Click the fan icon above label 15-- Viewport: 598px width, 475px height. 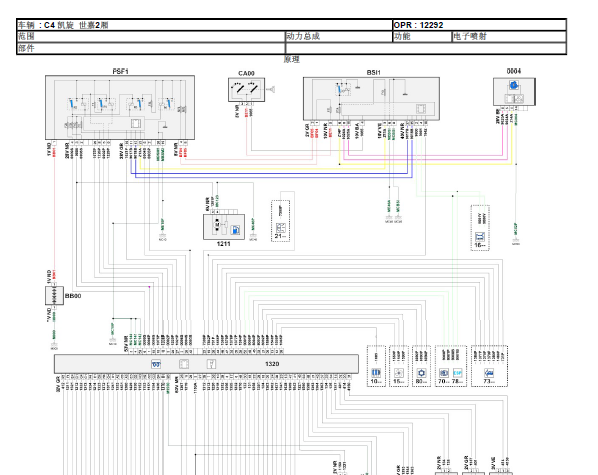[x=399, y=373]
